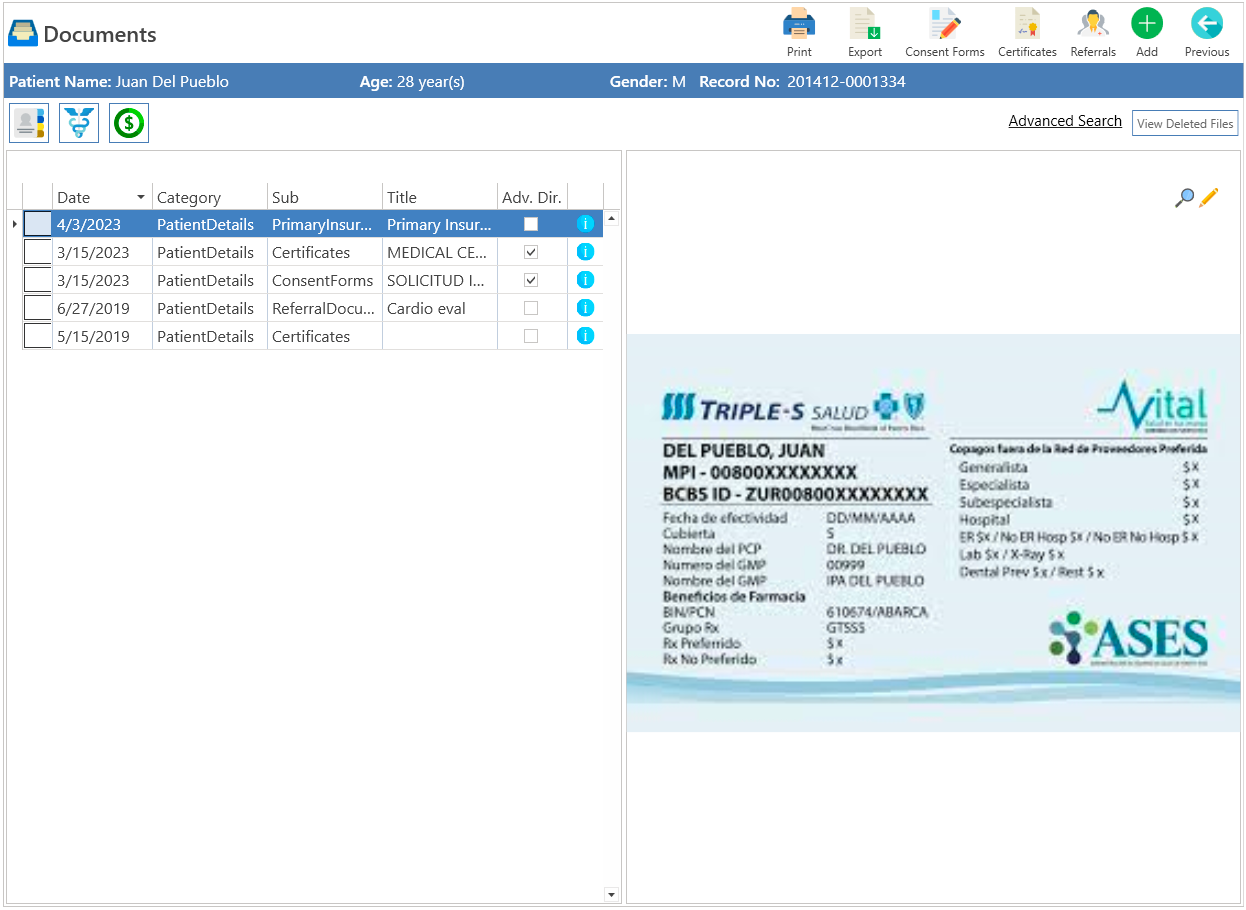Open the Date column sort dropdown arrow
The image size is (1246, 910).
pos(141,197)
